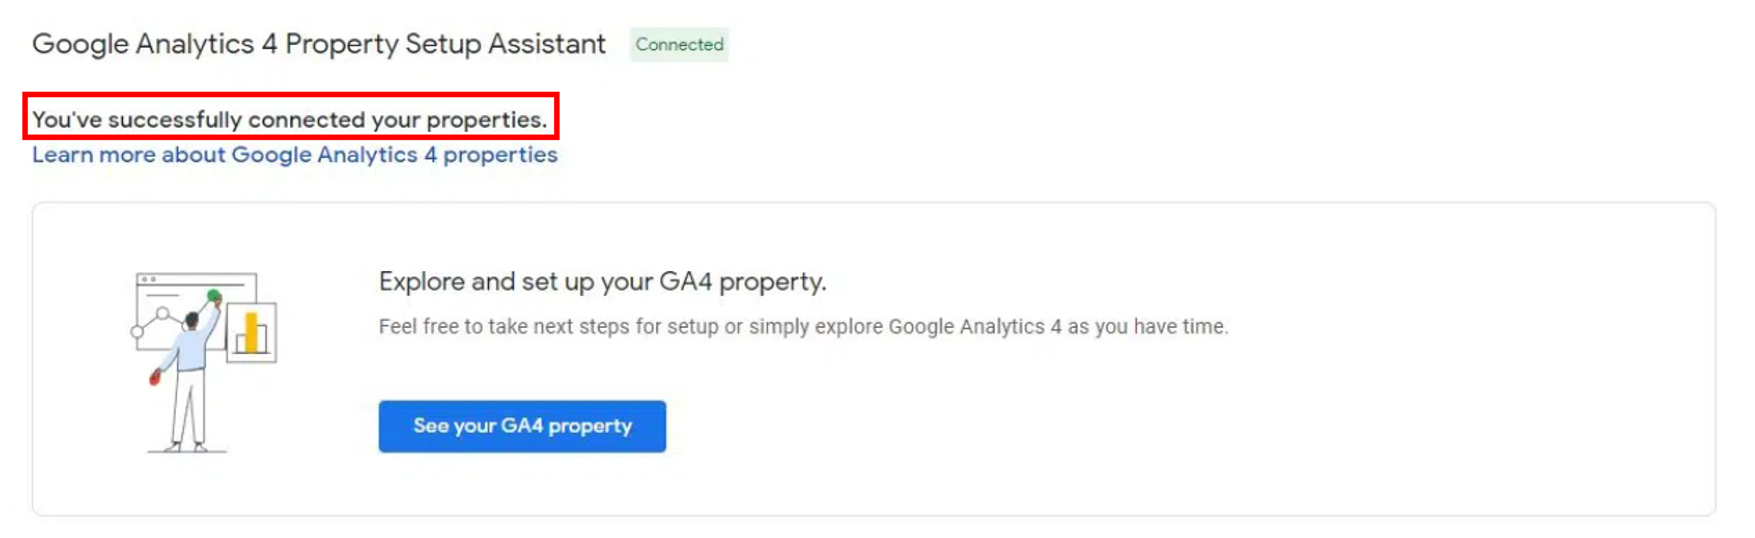
Task: Click the green Connected status badge
Action: point(679,45)
